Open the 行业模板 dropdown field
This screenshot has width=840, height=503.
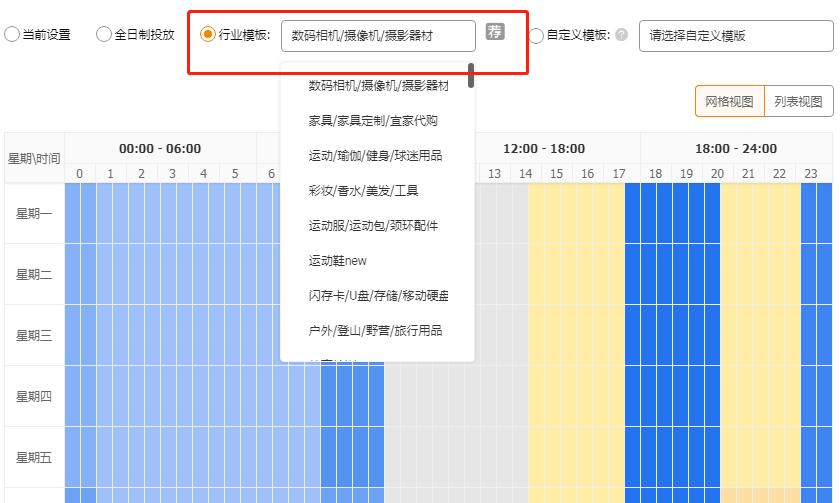pyautogui.click(x=378, y=36)
